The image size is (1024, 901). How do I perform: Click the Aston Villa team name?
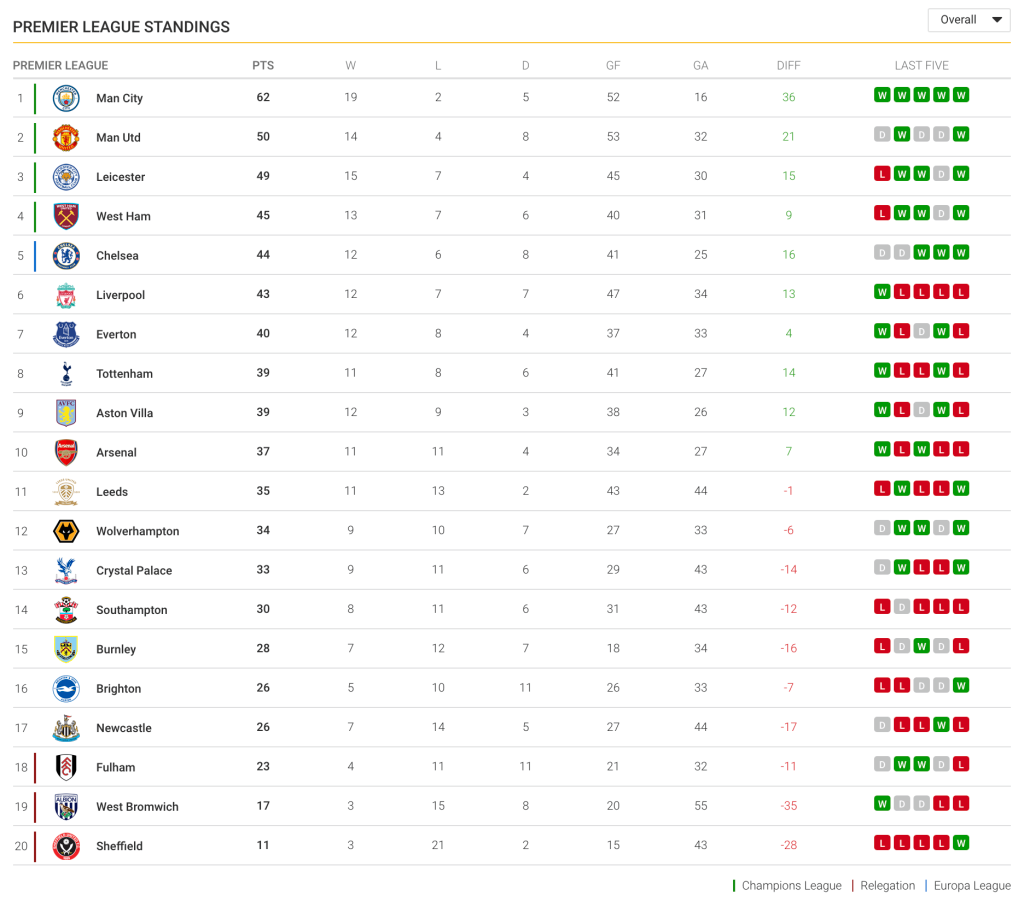point(124,413)
